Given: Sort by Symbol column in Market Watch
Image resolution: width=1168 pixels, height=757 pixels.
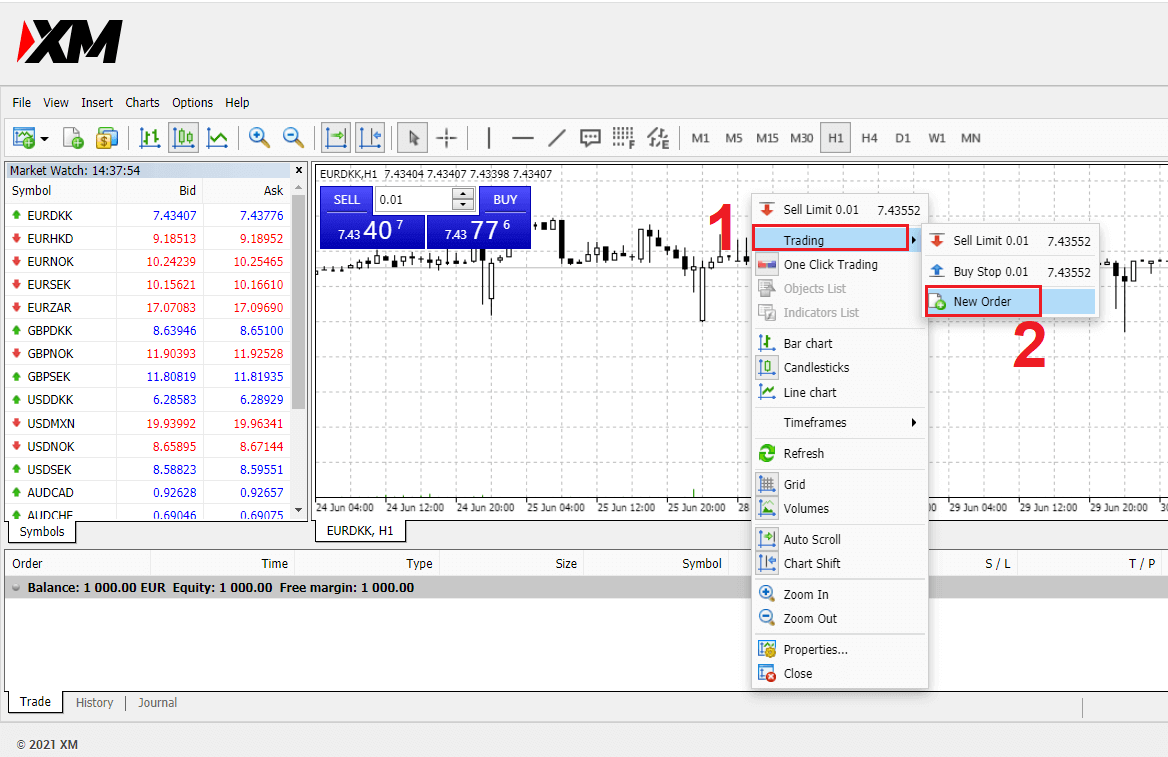Looking at the screenshot, I should coord(61,191).
